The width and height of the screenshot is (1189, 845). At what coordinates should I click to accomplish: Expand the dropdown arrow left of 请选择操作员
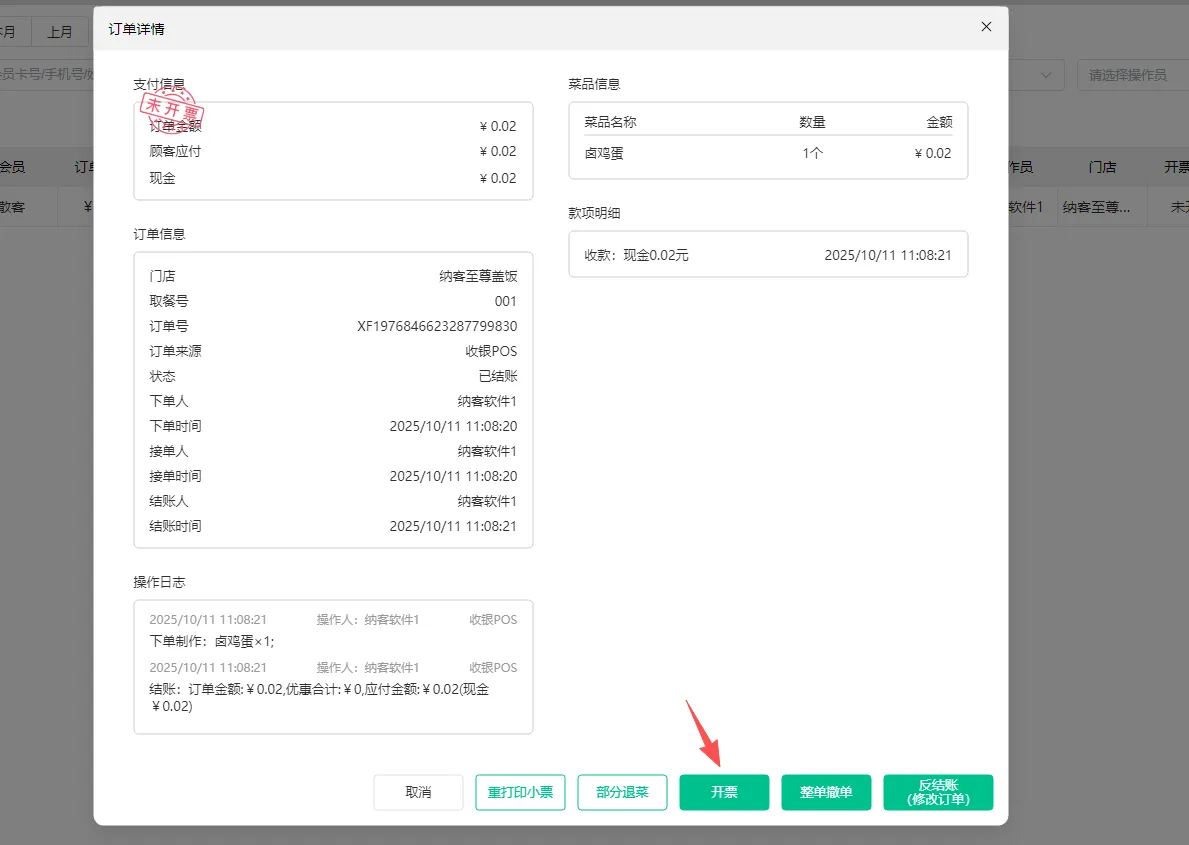pyautogui.click(x=1046, y=75)
